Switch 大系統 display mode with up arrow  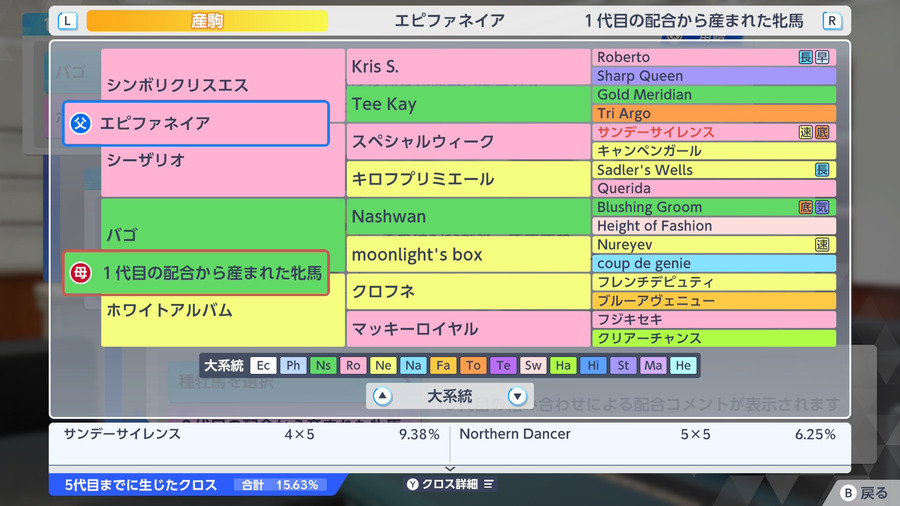[x=382, y=396]
